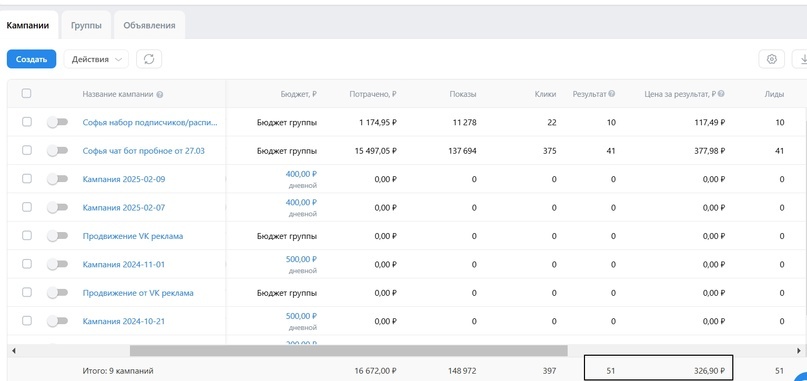Check the box for Софья набор подписчиков
807x381 pixels.
[x=26, y=122]
